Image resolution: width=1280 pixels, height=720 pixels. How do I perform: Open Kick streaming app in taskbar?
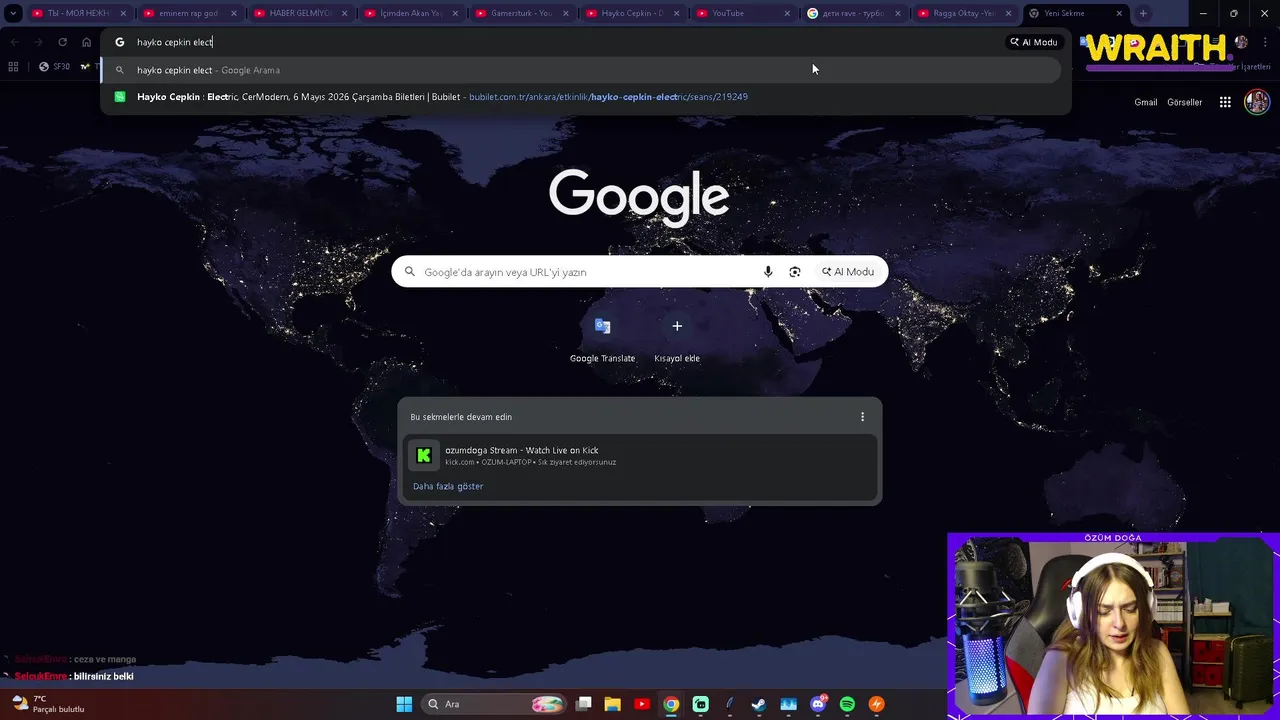[x=700, y=704]
